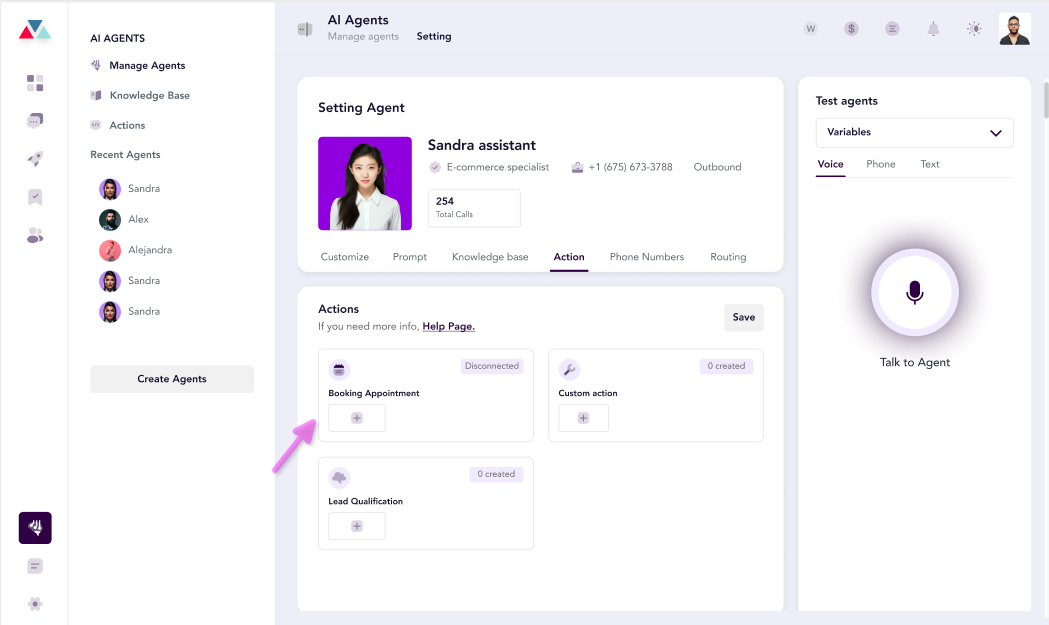Viewport: 1049px width, 625px height.
Task: Open the Prompt tab
Action: tap(409, 257)
